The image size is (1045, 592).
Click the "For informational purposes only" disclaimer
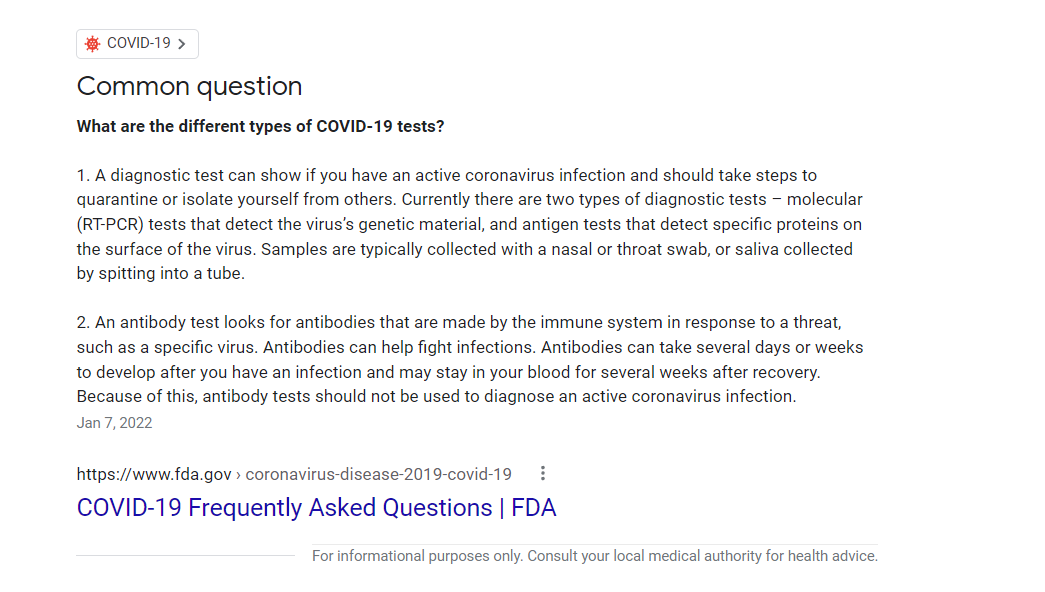click(594, 556)
